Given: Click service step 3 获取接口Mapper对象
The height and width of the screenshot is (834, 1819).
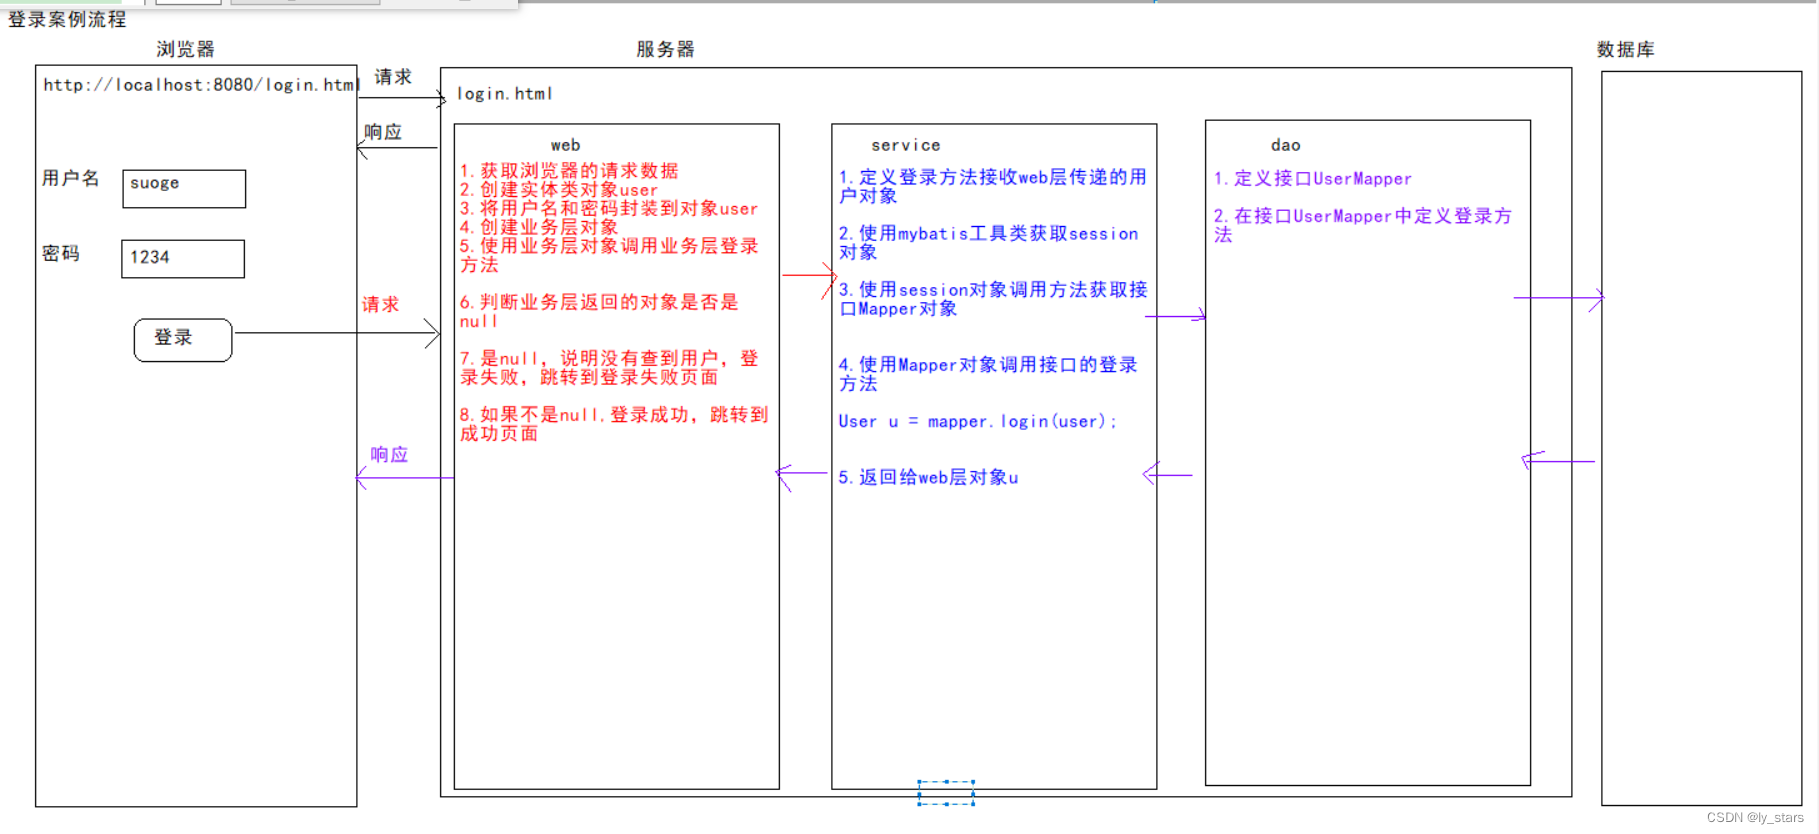Looking at the screenshot, I should pyautogui.click(x=993, y=299).
